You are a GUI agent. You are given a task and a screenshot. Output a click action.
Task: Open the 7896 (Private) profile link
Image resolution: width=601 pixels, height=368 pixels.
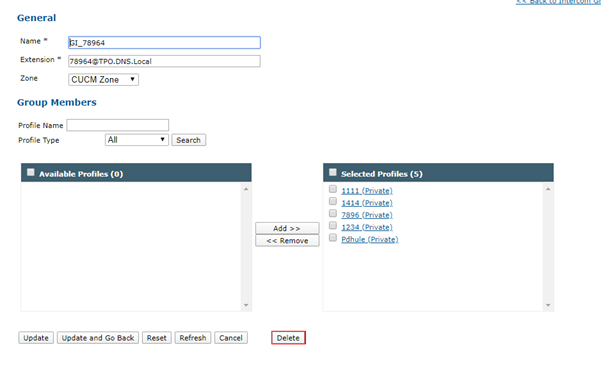click(x=367, y=215)
